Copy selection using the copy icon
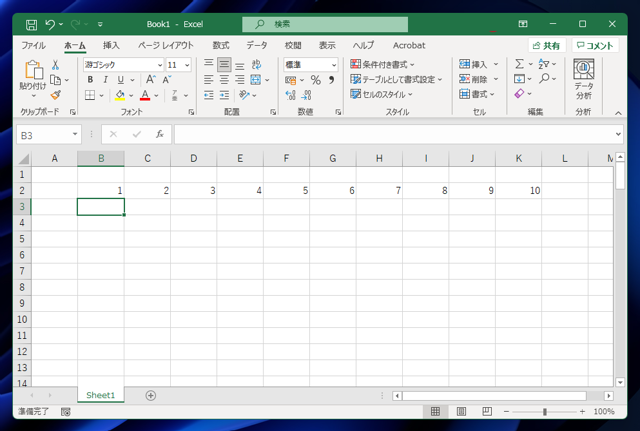The image size is (640, 431). point(56,80)
